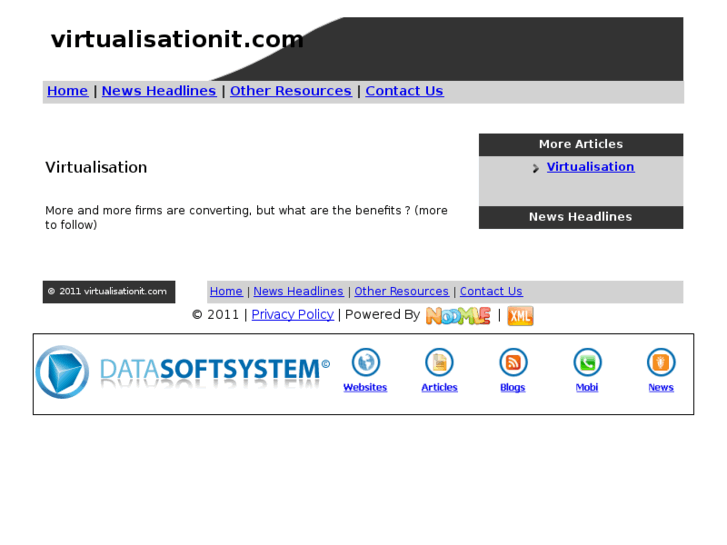Open the footer Contact Us link
Viewport: 727px width, 545px height.
click(491, 291)
